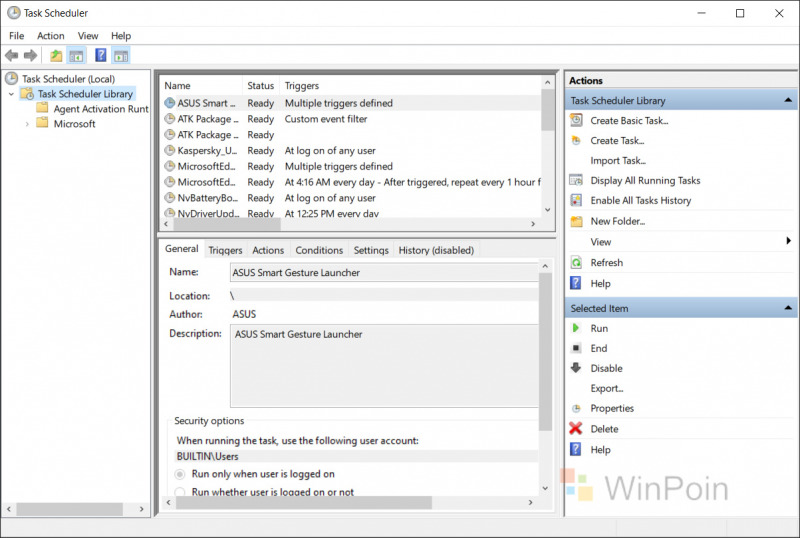800x538 pixels.
Task: Click the green Refresh icon
Action: point(576,262)
